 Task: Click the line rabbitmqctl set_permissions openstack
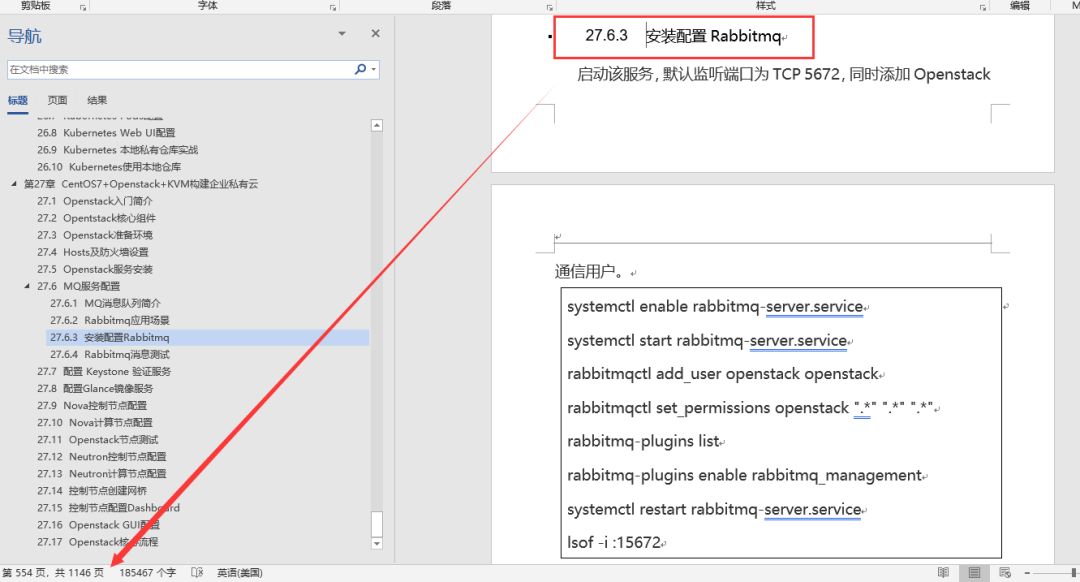click(x=750, y=408)
